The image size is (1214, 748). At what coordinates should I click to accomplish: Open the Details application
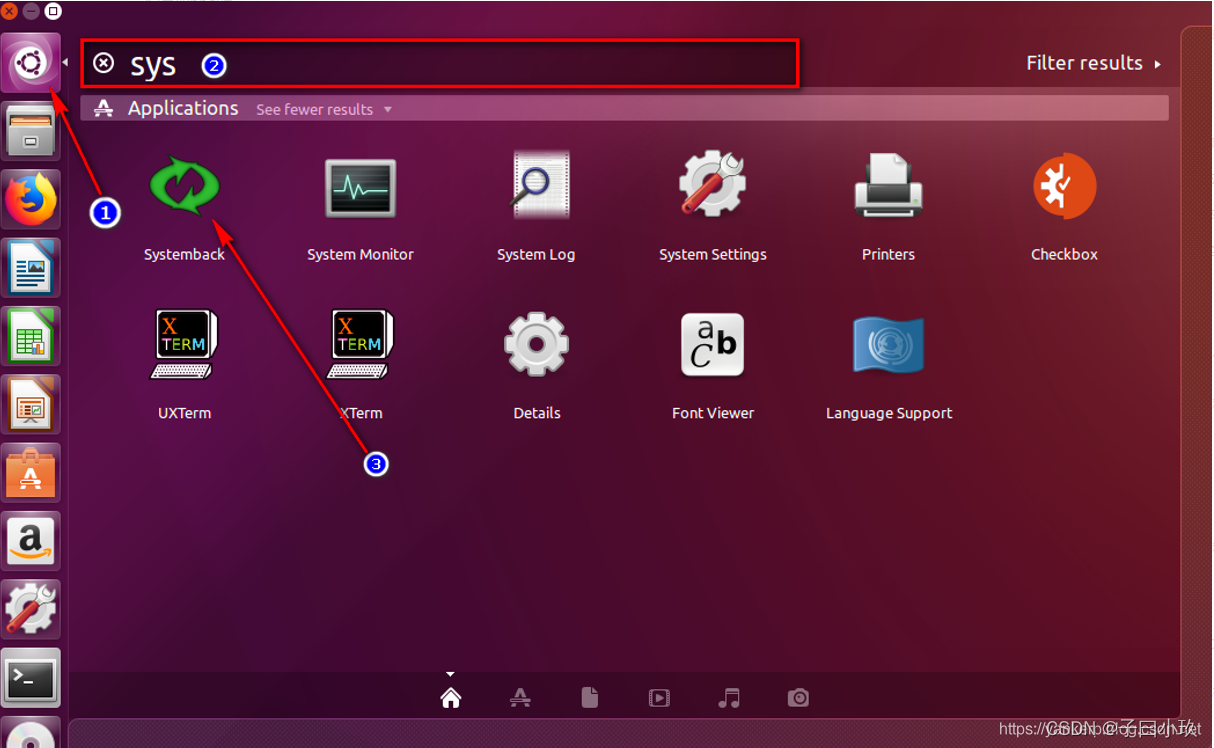536,344
